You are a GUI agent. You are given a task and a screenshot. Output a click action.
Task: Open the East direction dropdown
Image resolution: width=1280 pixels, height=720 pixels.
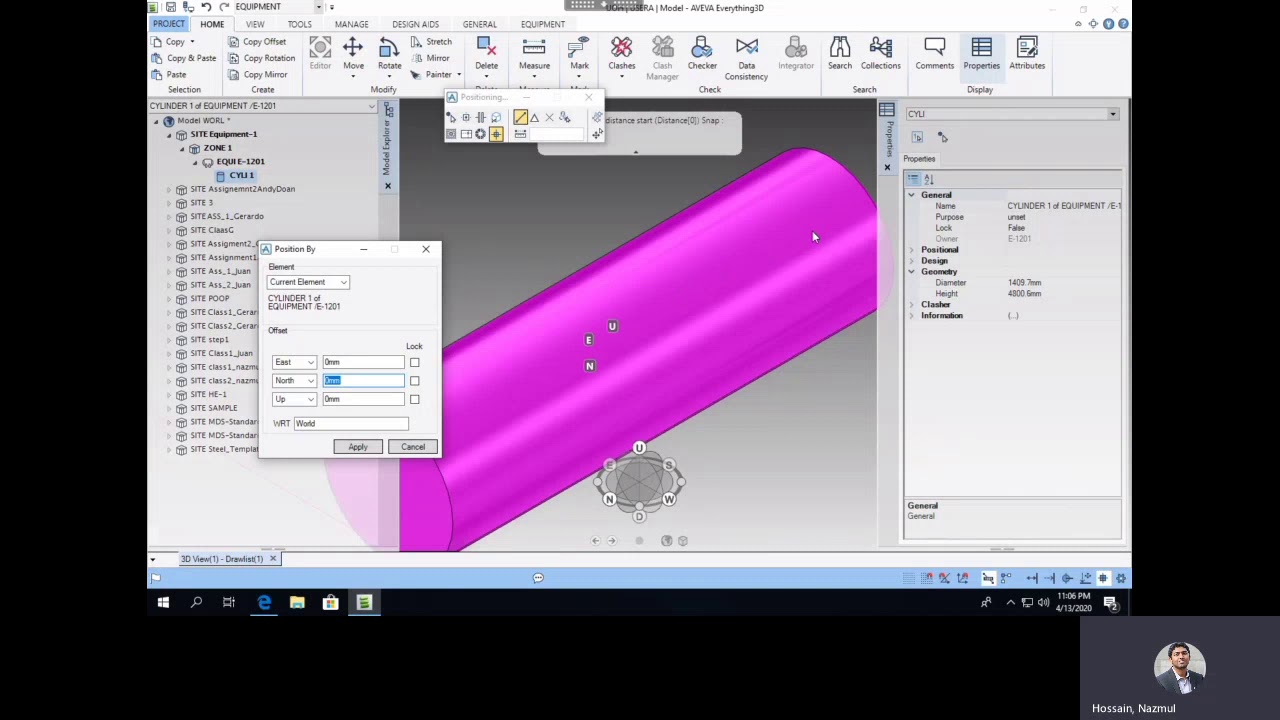294,362
